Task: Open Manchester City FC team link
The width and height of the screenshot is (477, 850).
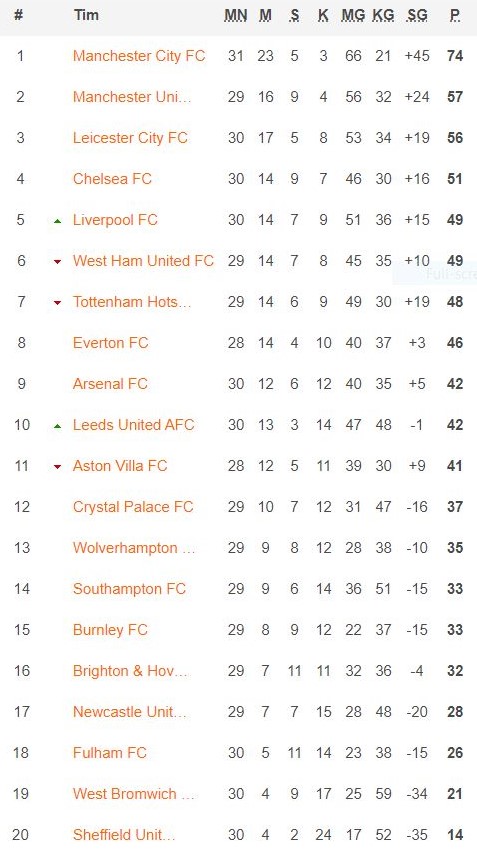Action: click(x=139, y=56)
